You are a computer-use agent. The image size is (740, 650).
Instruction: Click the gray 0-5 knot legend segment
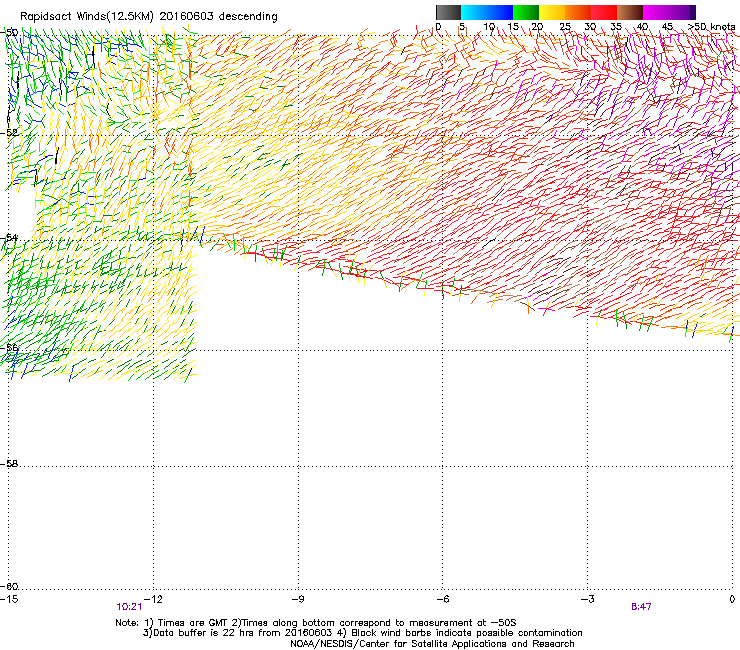click(448, 12)
